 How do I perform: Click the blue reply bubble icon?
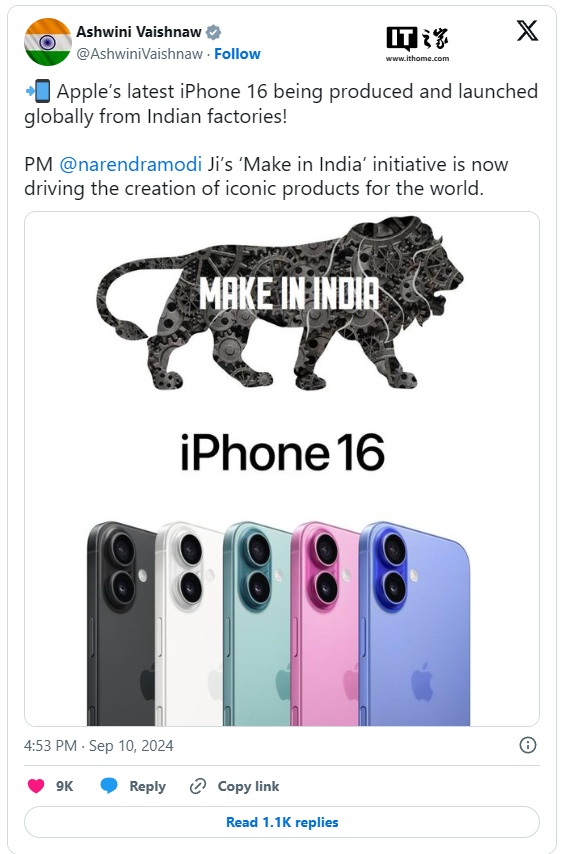pyautogui.click(x=109, y=786)
